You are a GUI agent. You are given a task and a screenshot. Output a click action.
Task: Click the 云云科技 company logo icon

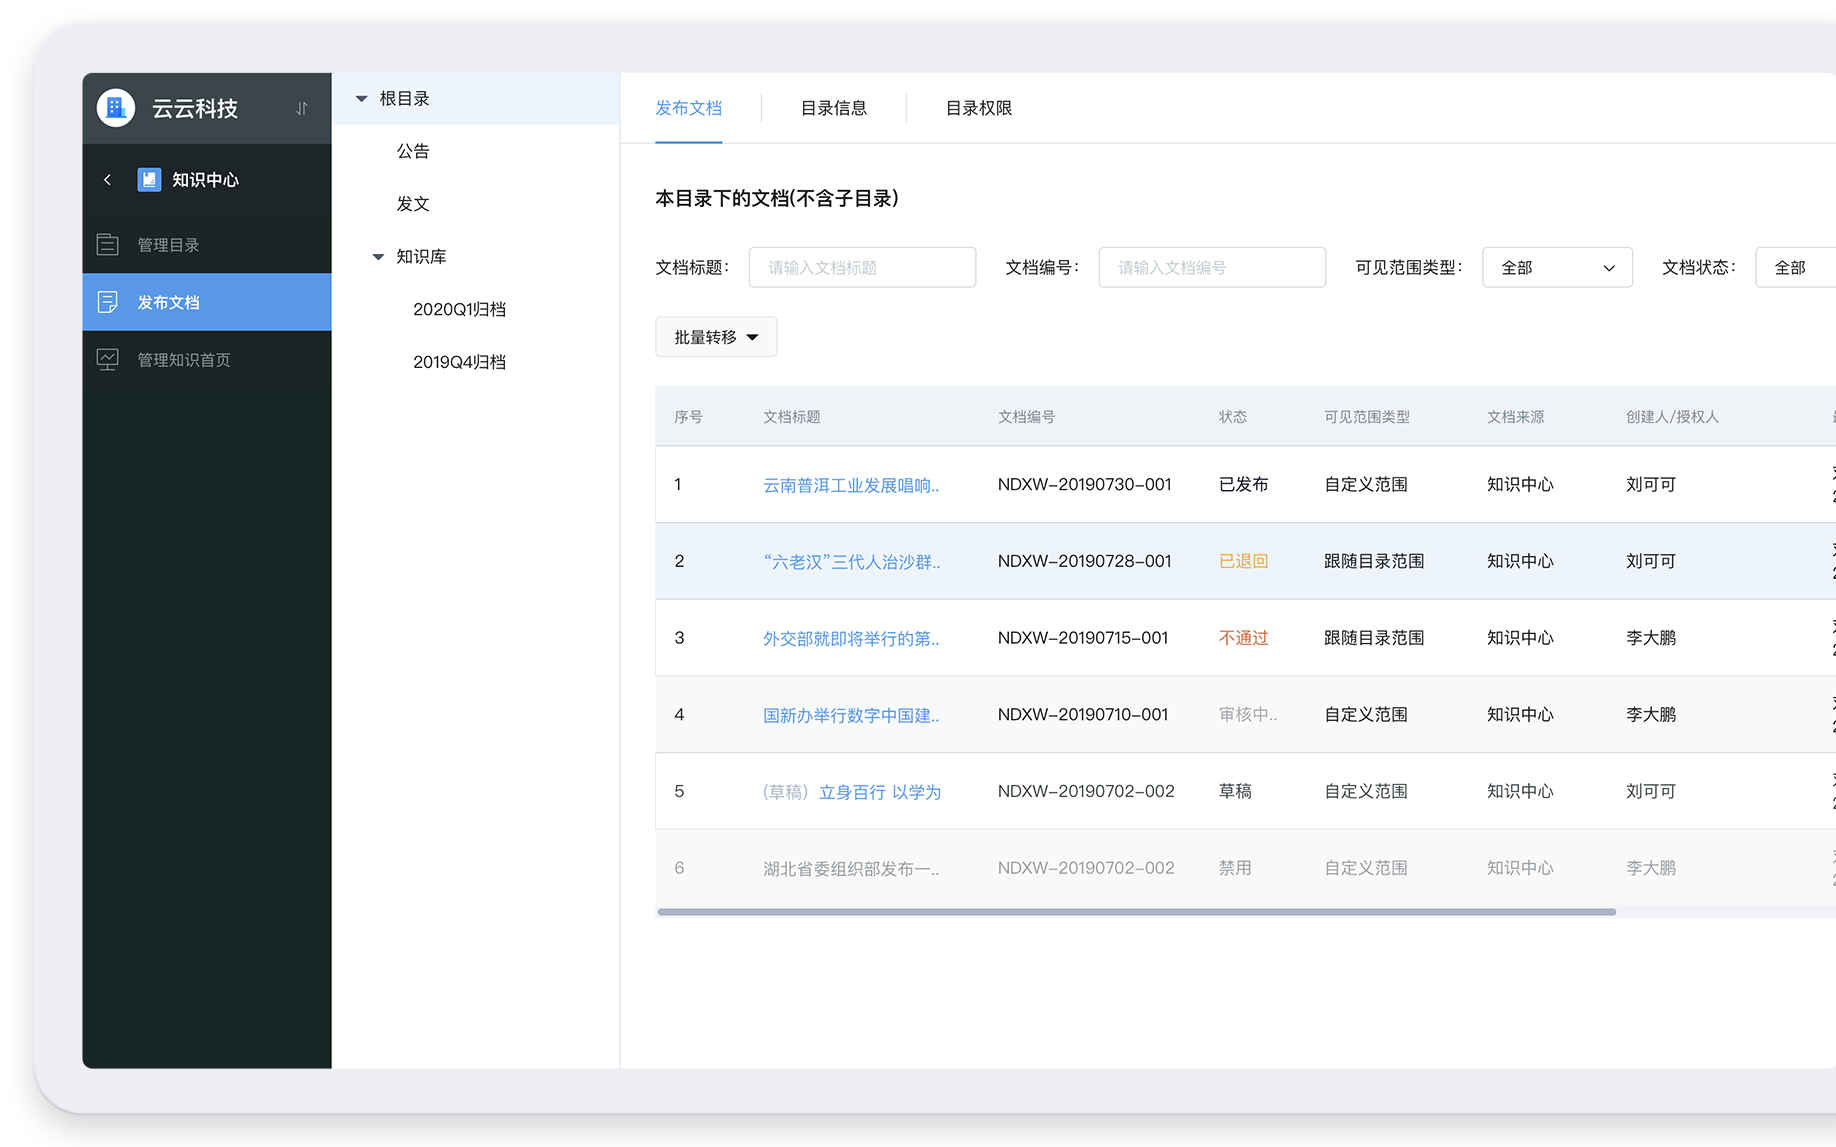pyautogui.click(x=116, y=108)
